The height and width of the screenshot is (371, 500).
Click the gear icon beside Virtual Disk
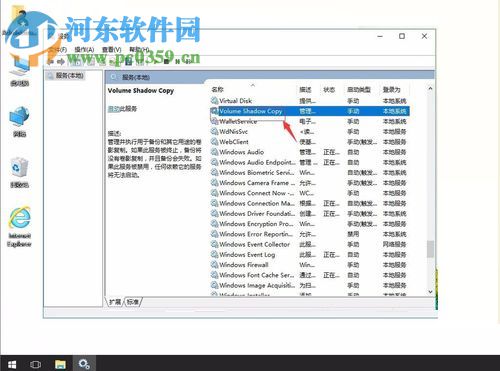(x=214, y=100)
